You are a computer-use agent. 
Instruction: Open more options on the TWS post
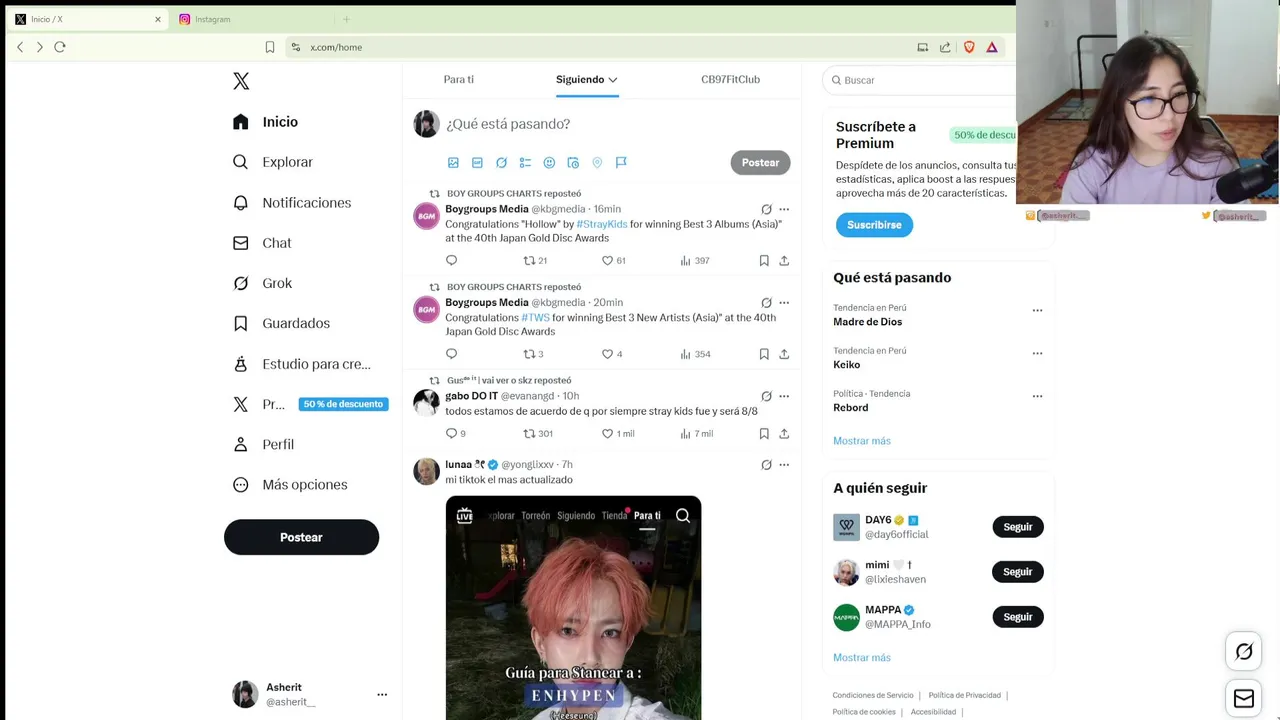[x=784, y=302]
